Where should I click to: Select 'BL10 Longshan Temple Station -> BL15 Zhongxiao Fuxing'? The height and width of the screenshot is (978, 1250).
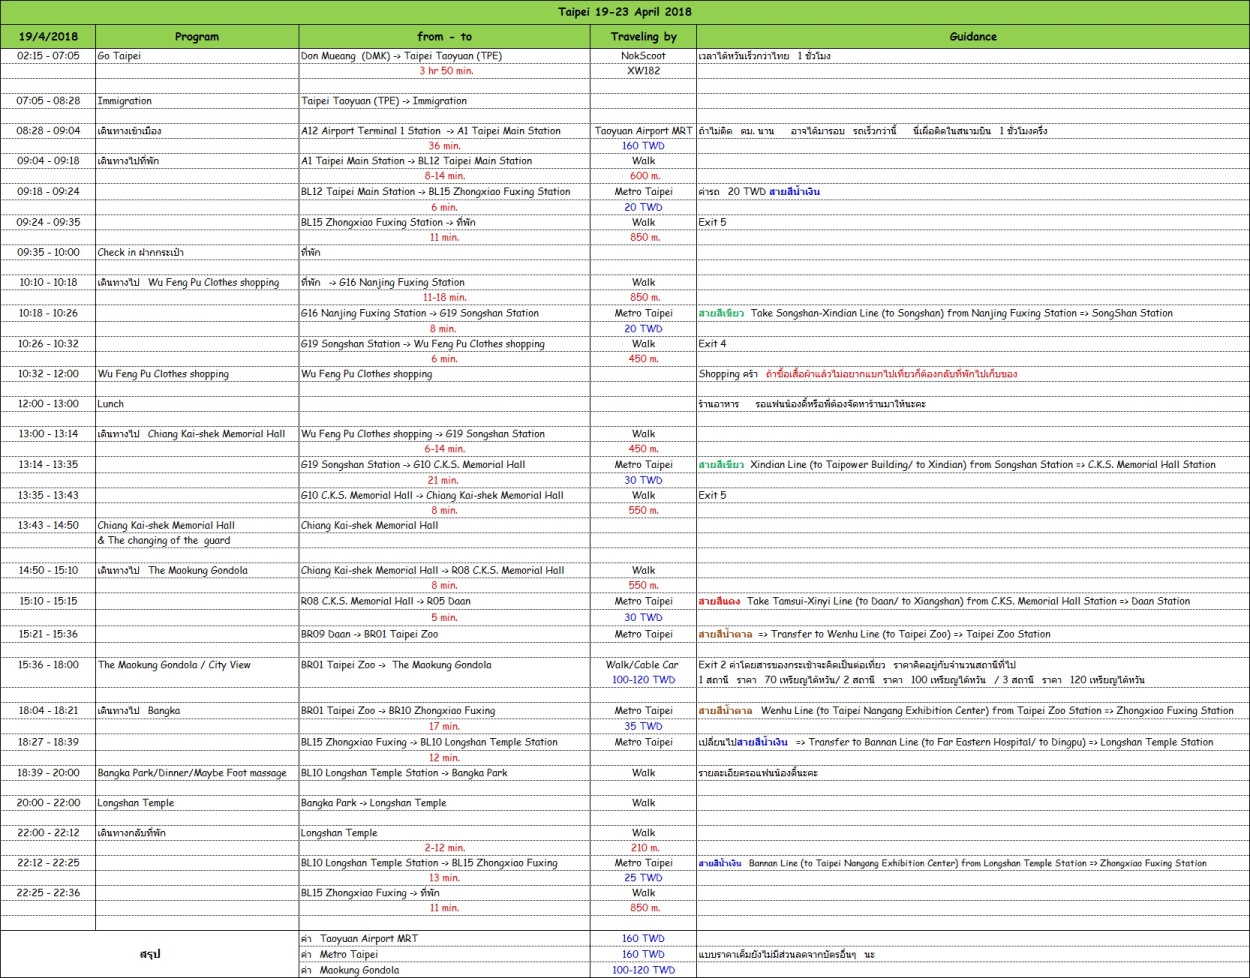pyautogui.click(x=444, y=863)
